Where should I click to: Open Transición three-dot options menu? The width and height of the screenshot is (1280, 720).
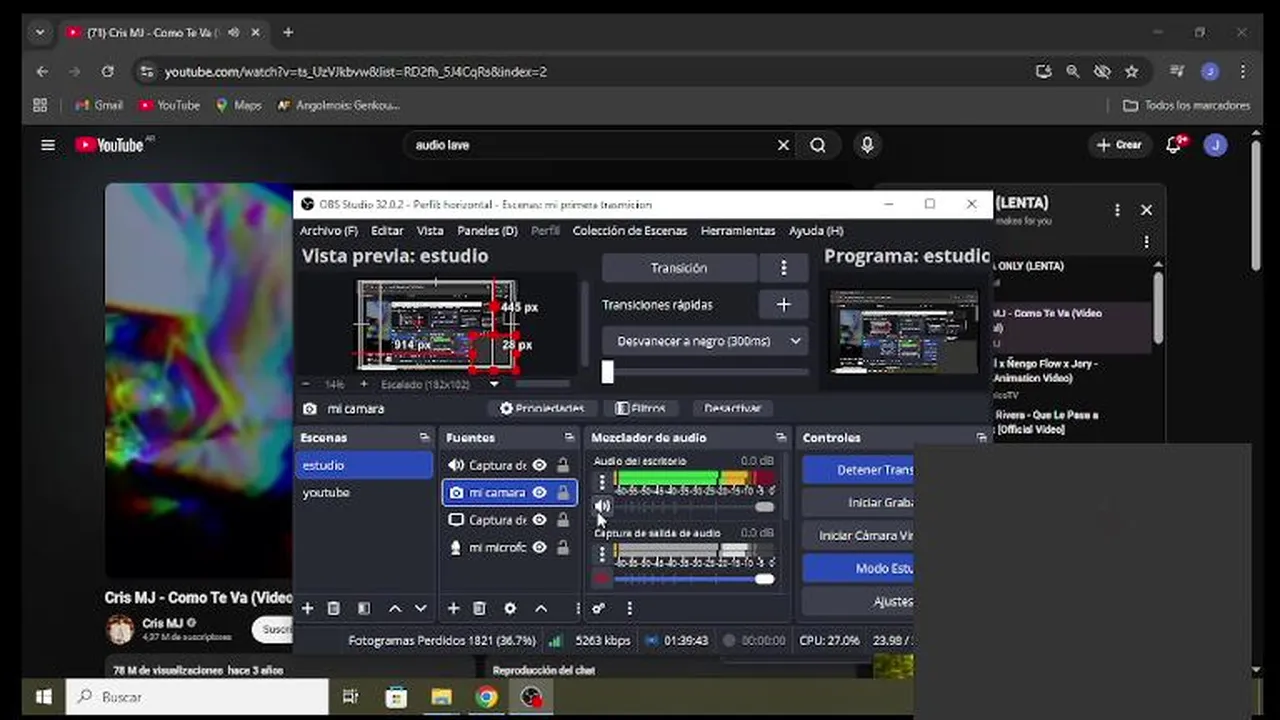click(783, 268)
